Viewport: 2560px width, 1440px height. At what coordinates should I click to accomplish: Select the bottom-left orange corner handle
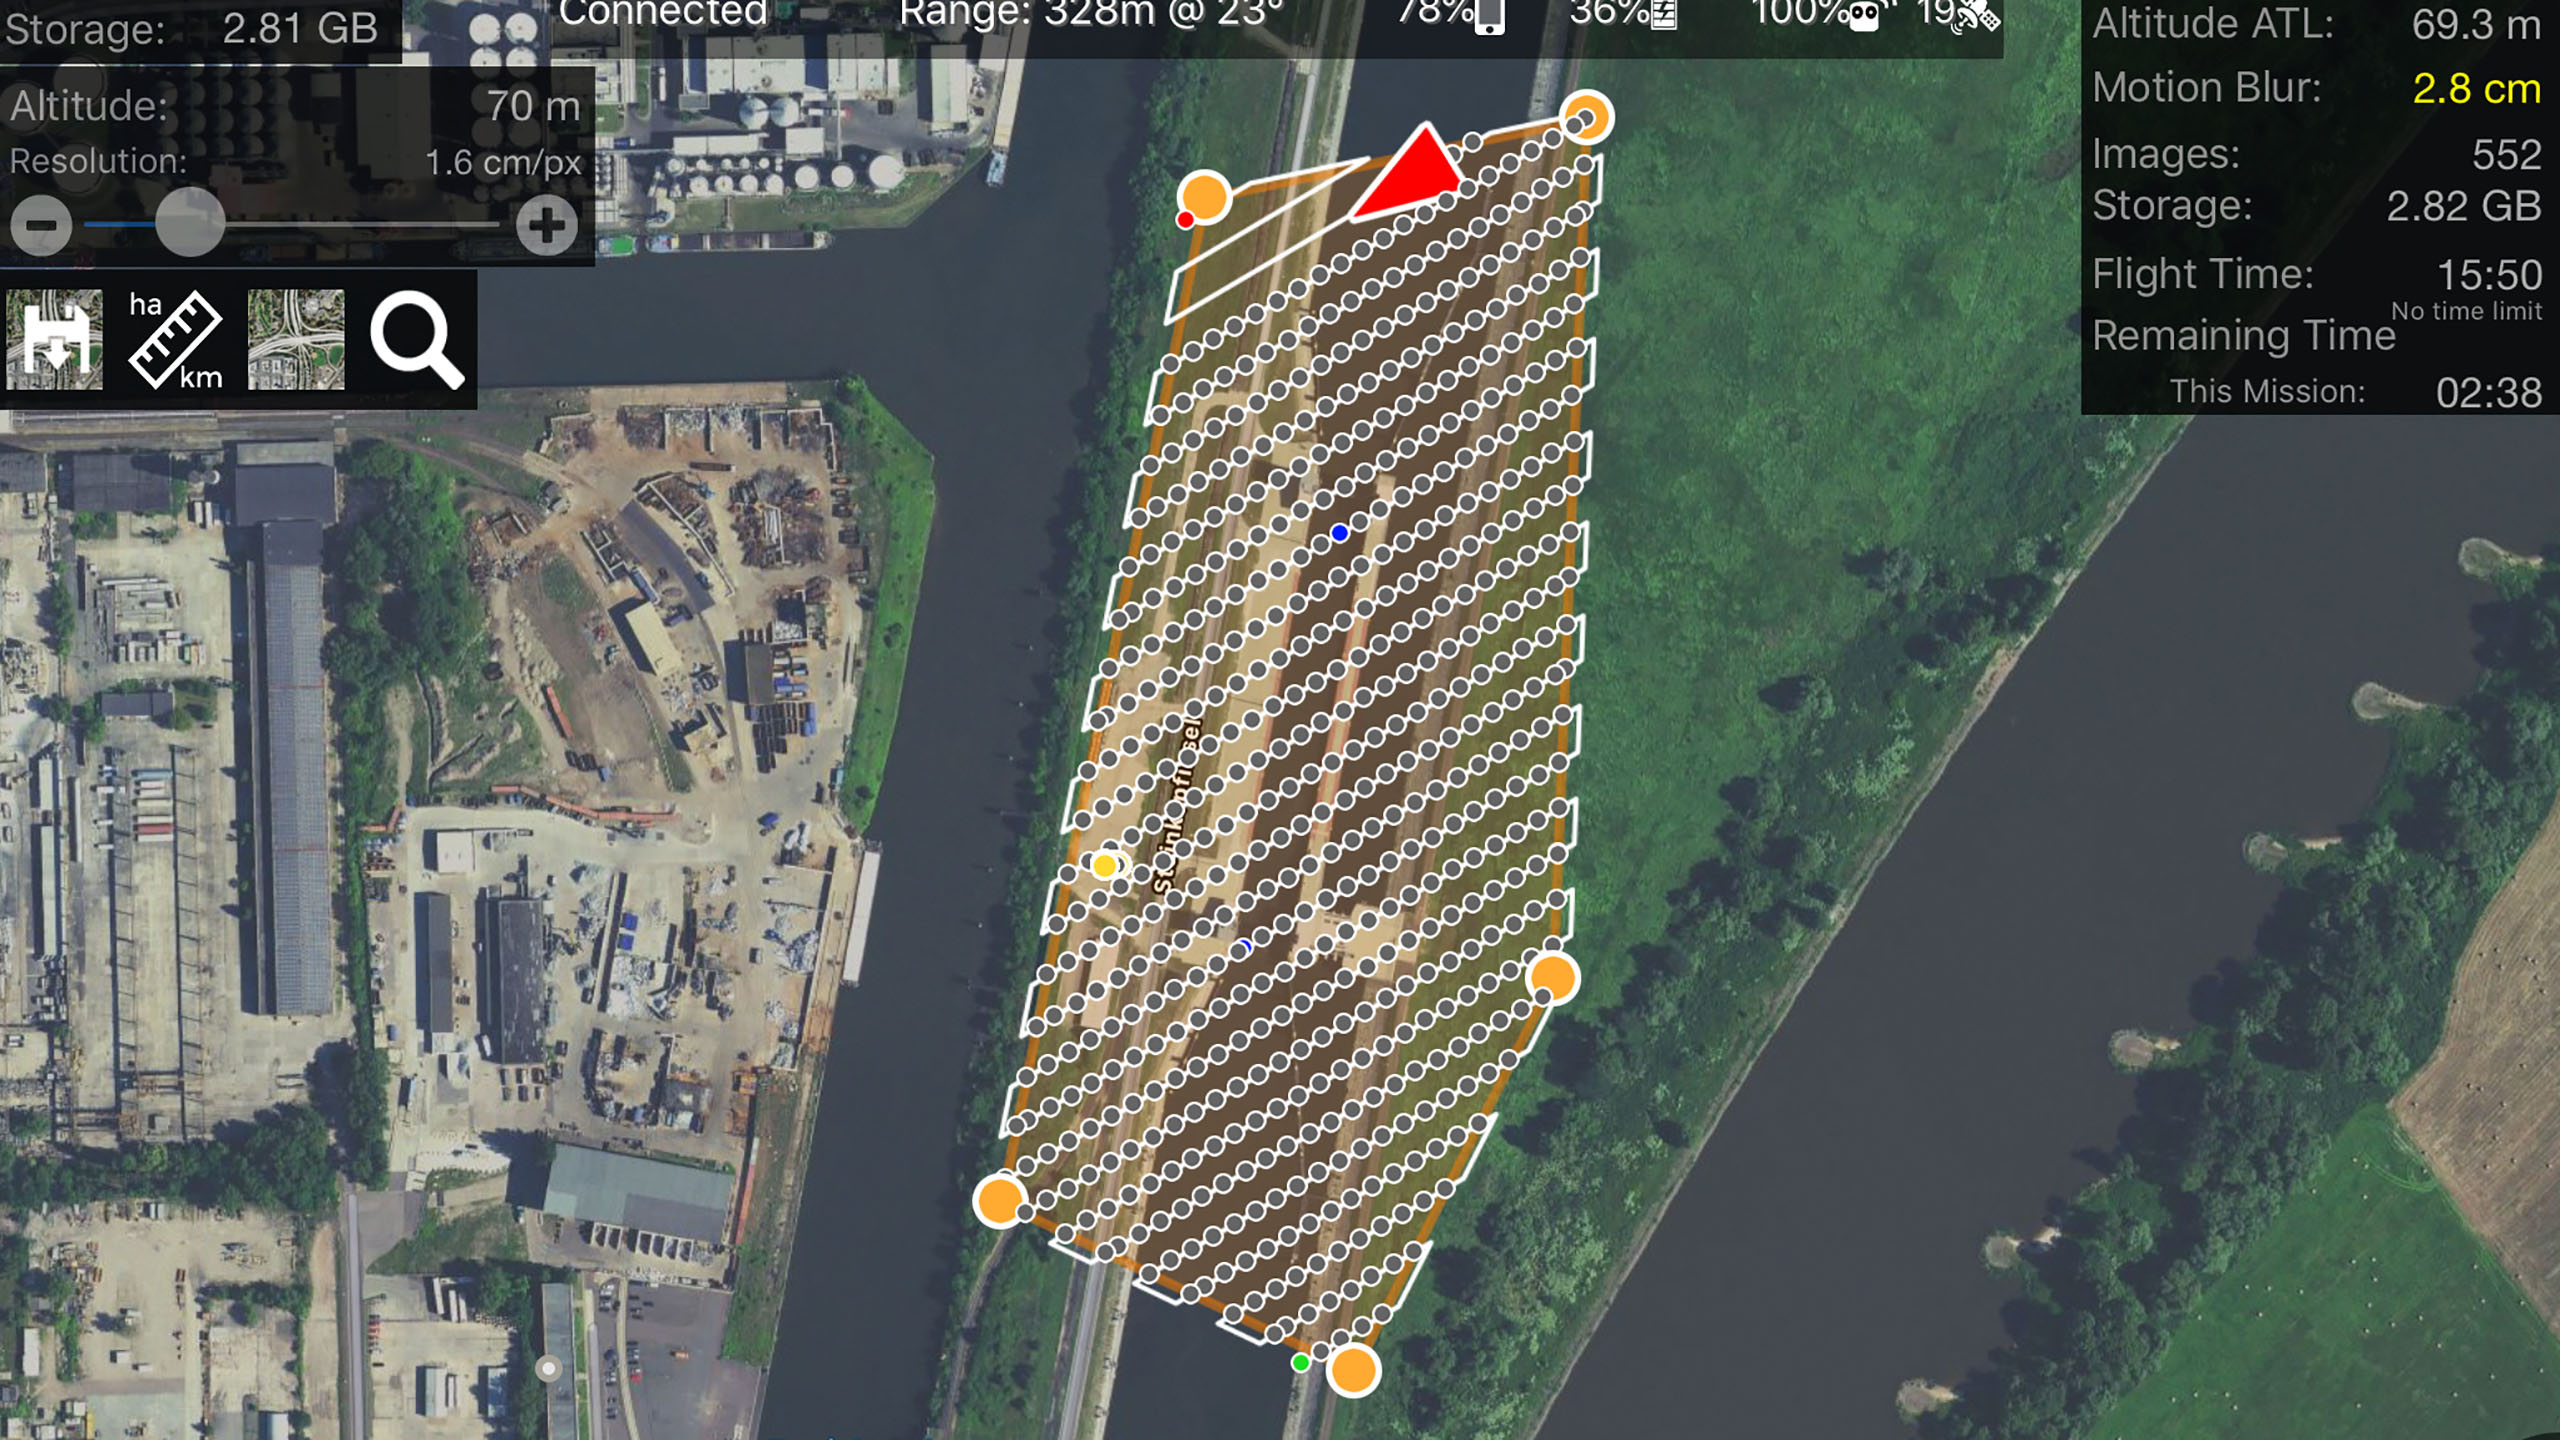point(999,1200)
